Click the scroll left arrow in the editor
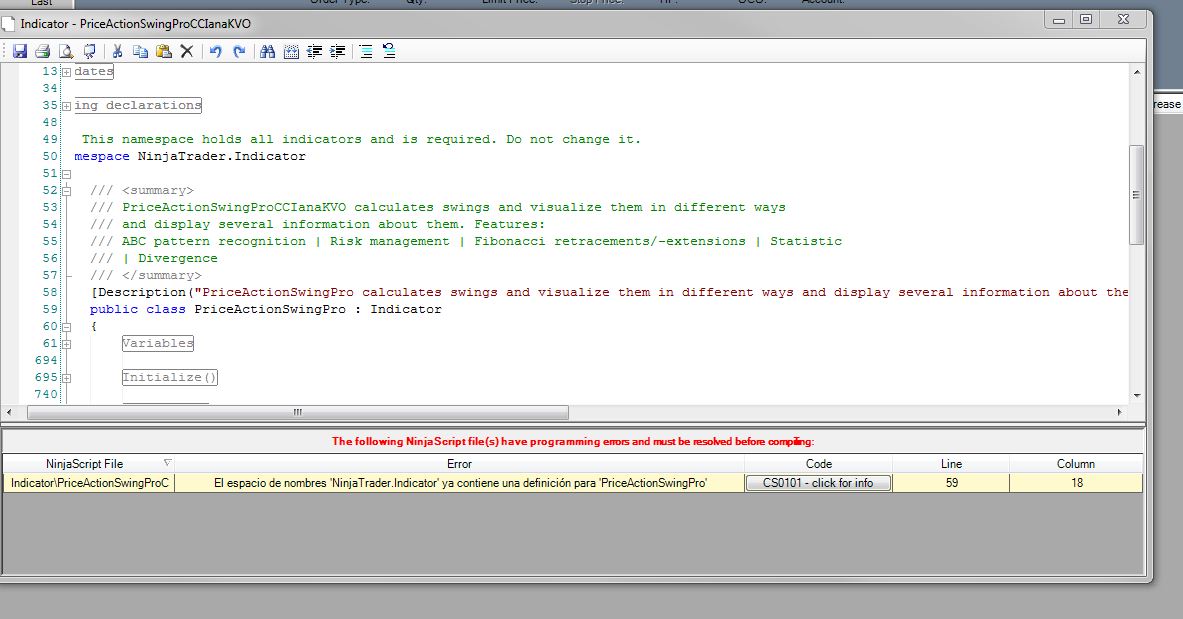This screenshot has width=1183, height=619. 9,412
